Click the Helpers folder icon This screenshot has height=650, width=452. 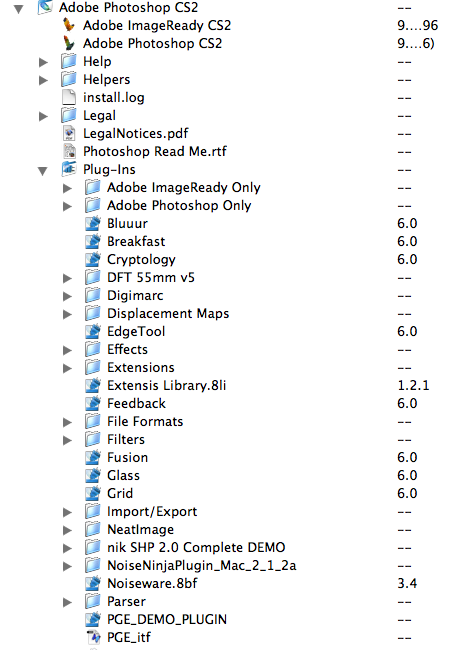click(x=69, y=79)
